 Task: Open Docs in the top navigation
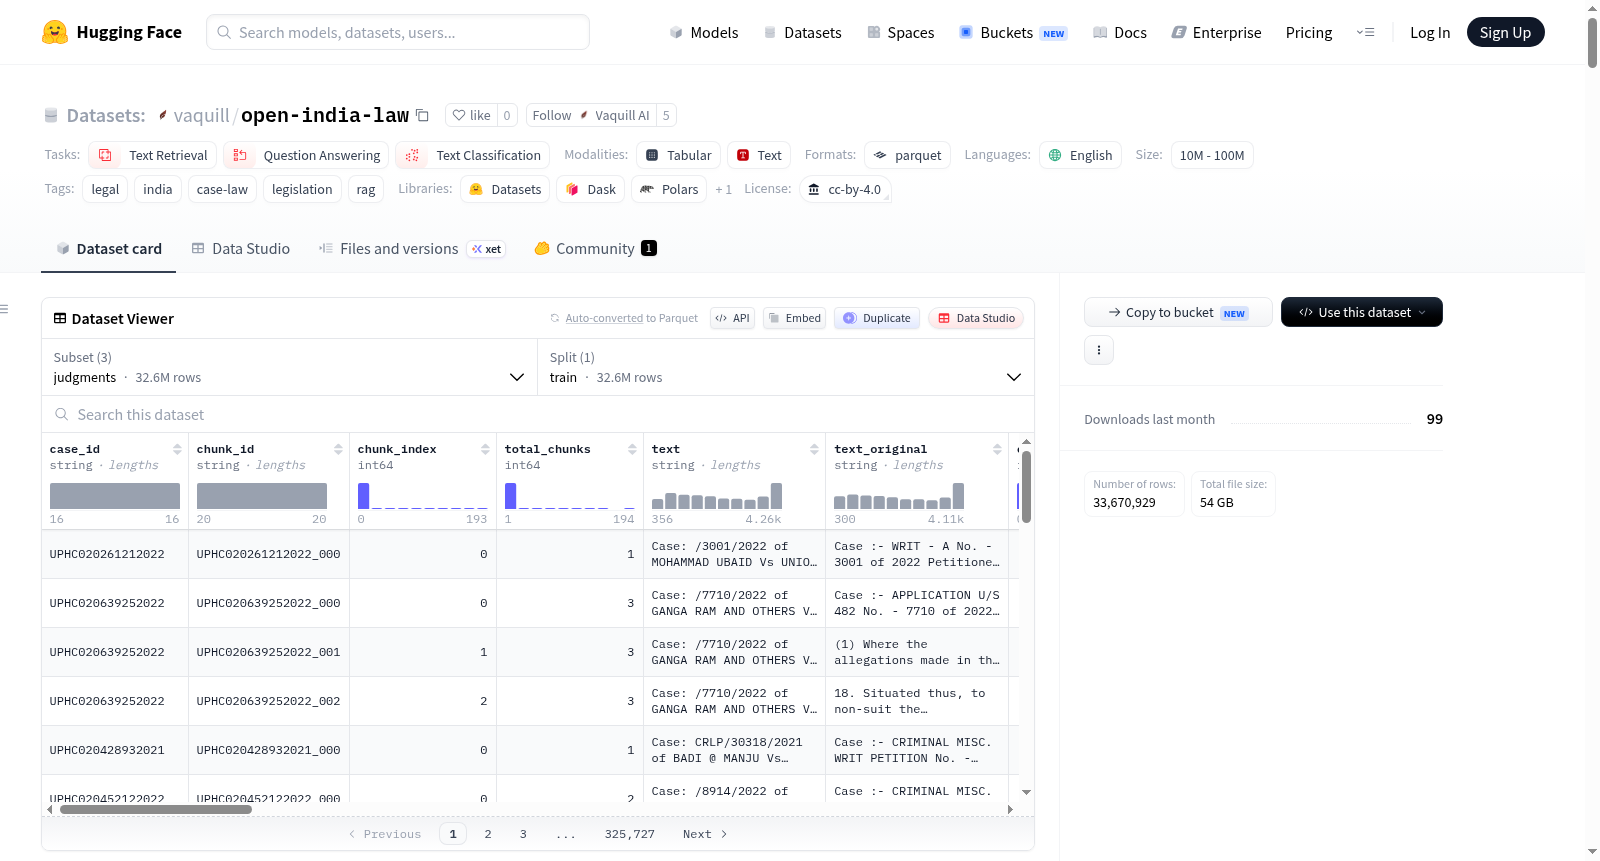[x=1120, y=32]
